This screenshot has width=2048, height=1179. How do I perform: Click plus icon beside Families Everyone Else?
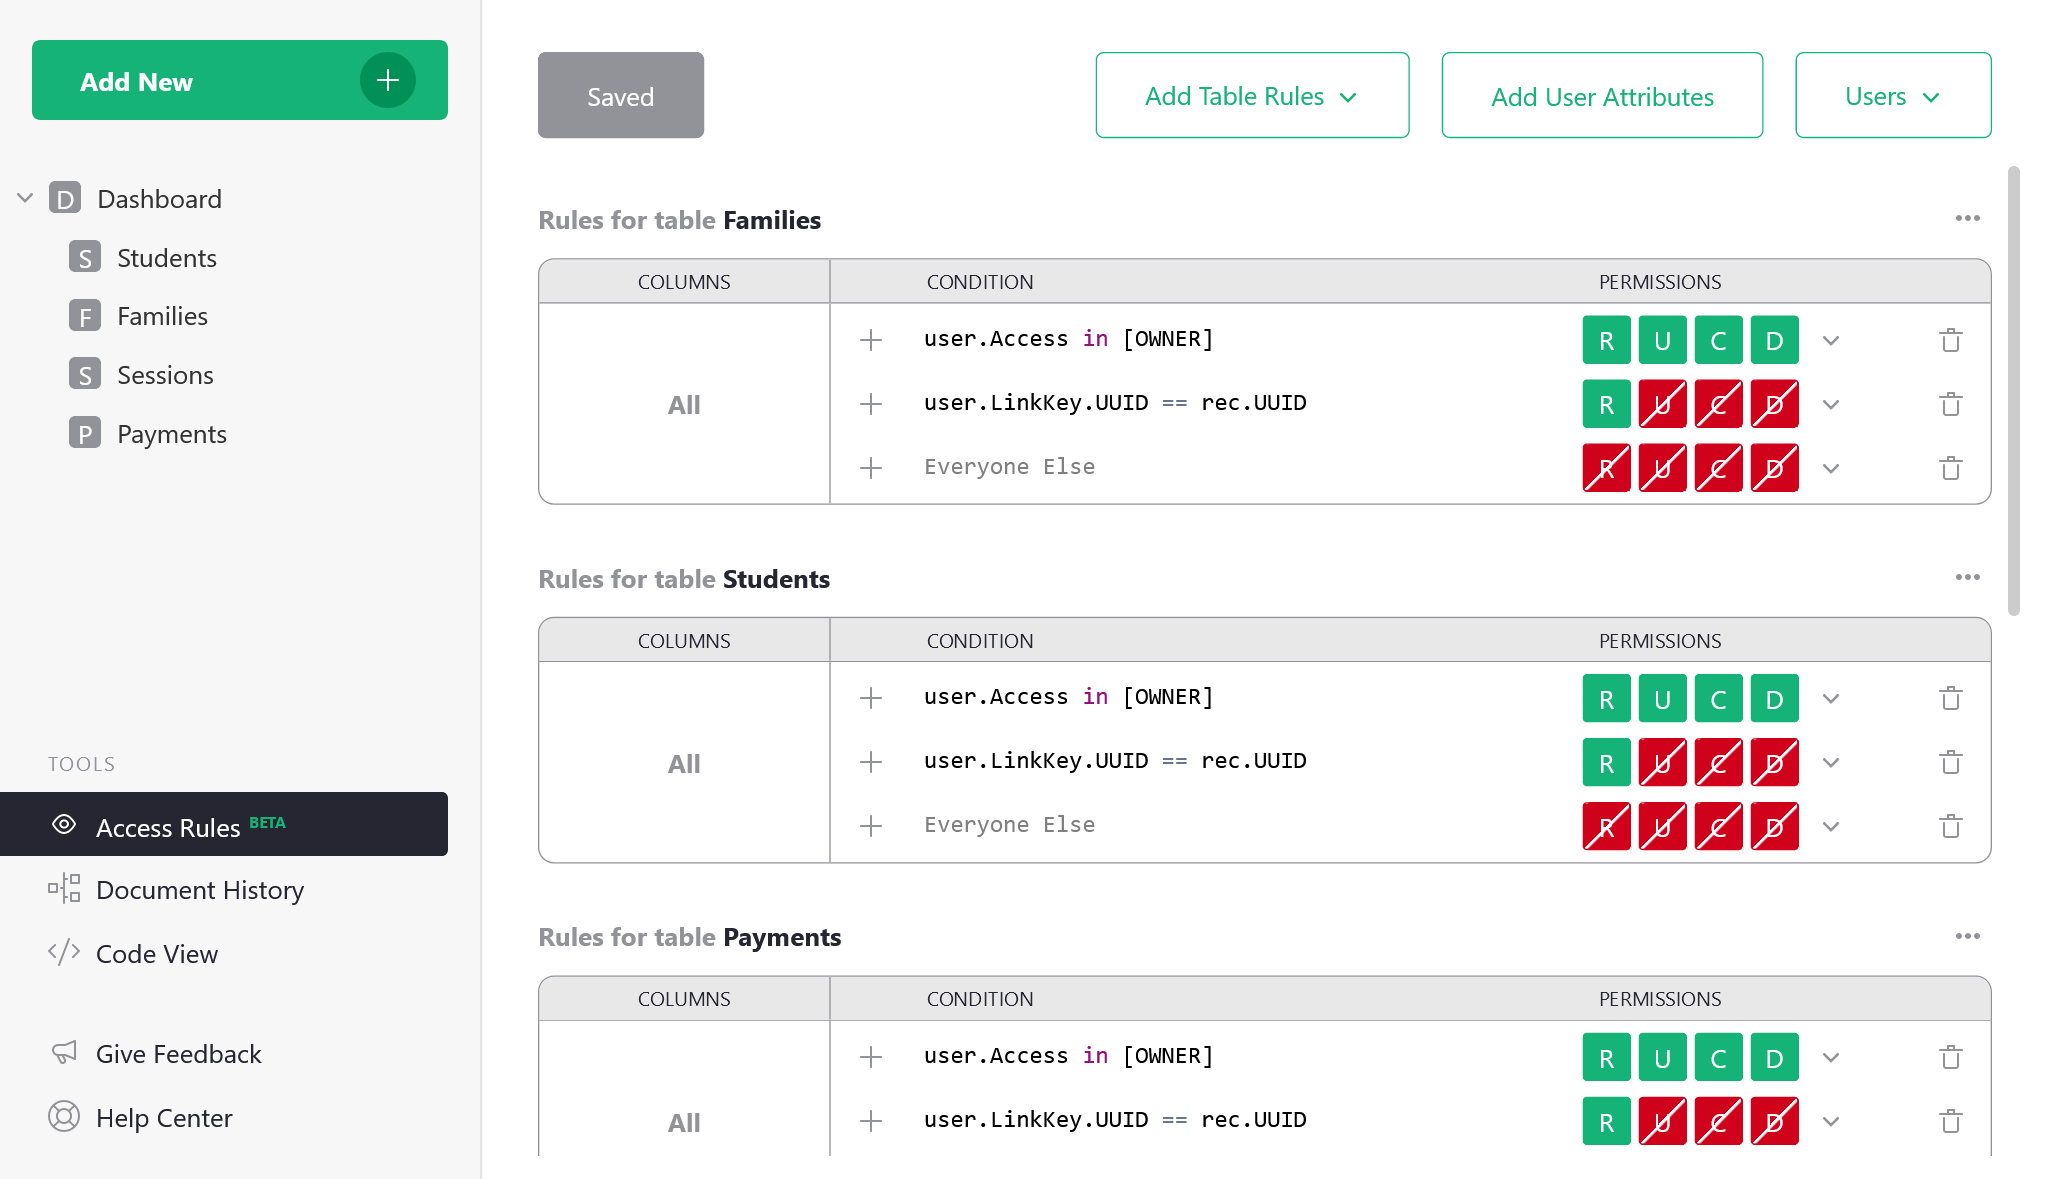point(871,468)
